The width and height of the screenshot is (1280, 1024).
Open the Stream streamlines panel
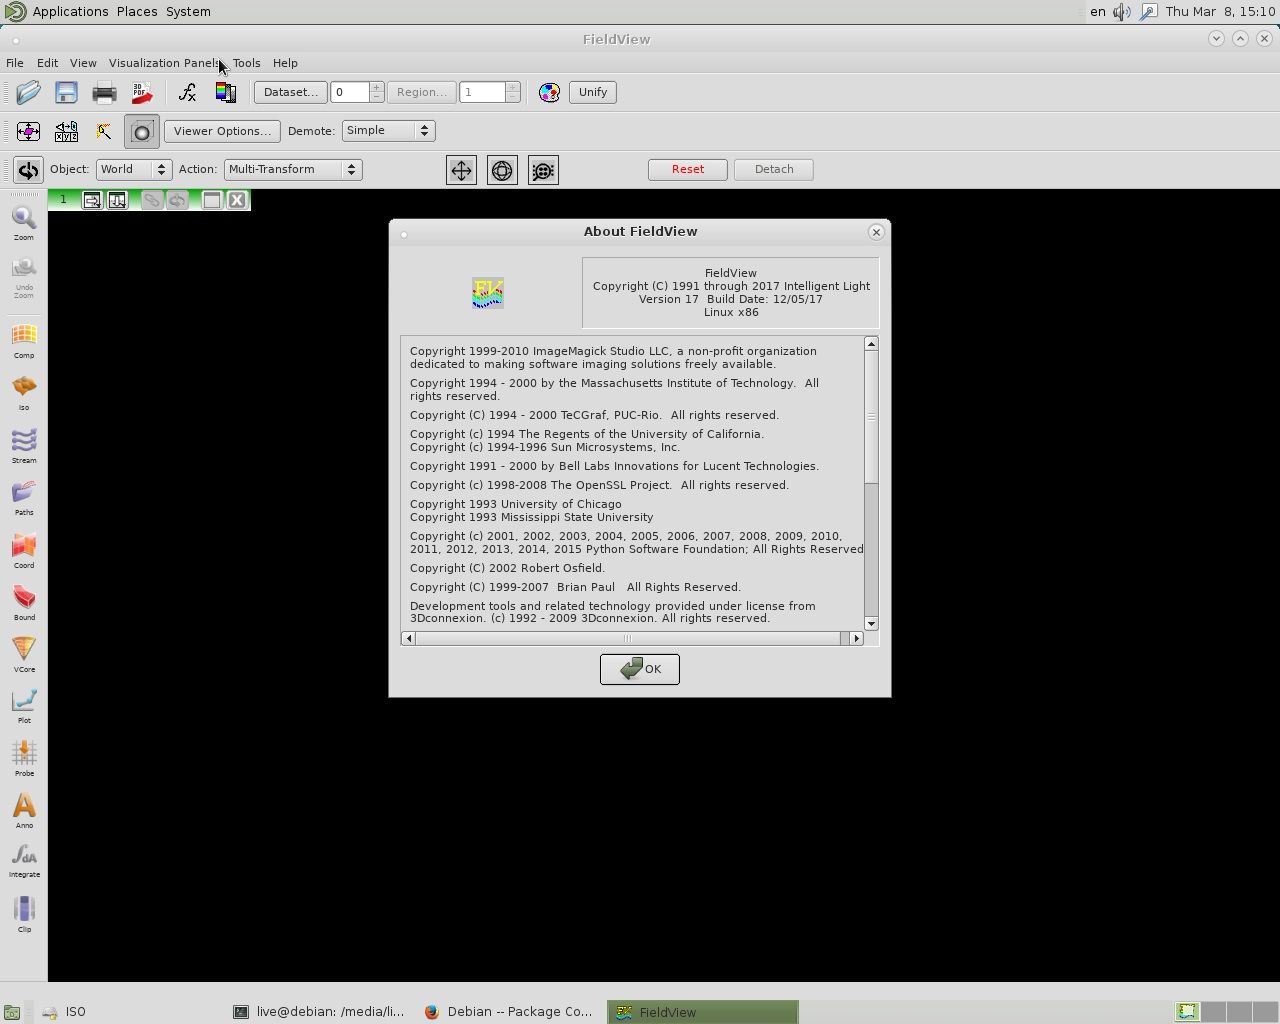coord(24,446)
